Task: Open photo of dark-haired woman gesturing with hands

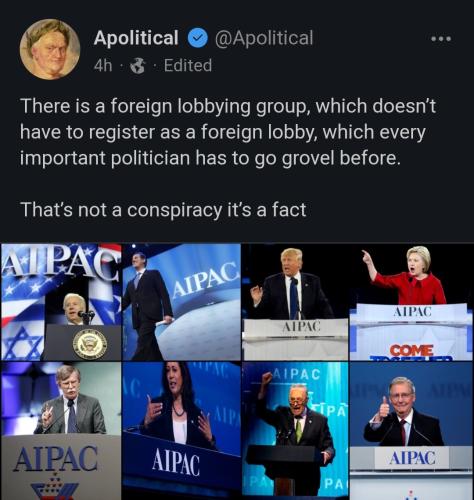Action: (x=182, y=431)
